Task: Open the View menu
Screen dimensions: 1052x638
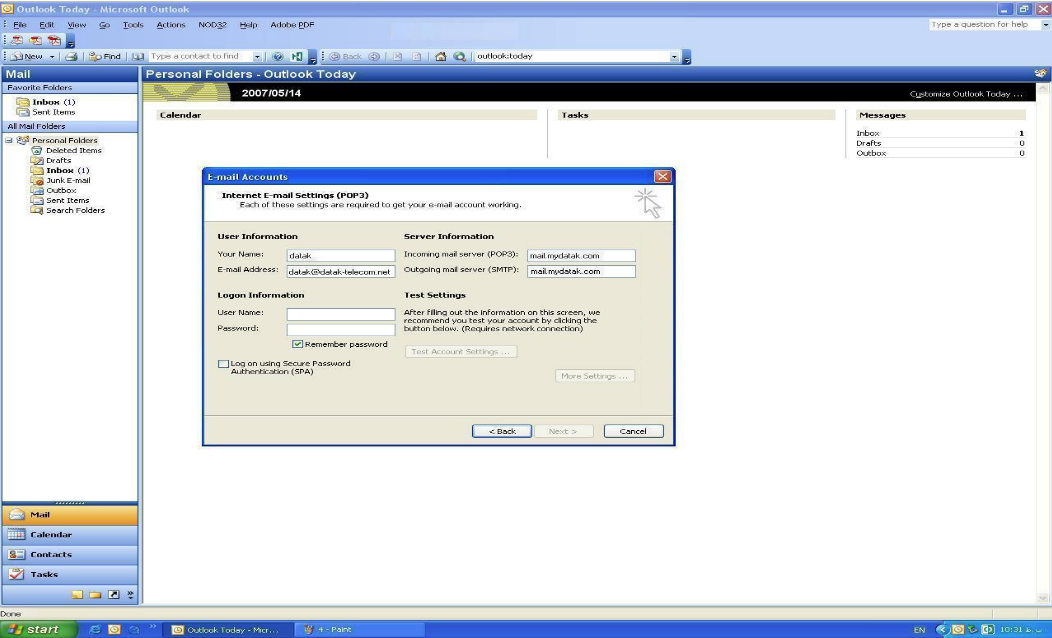Action: (x=76, y=25)
